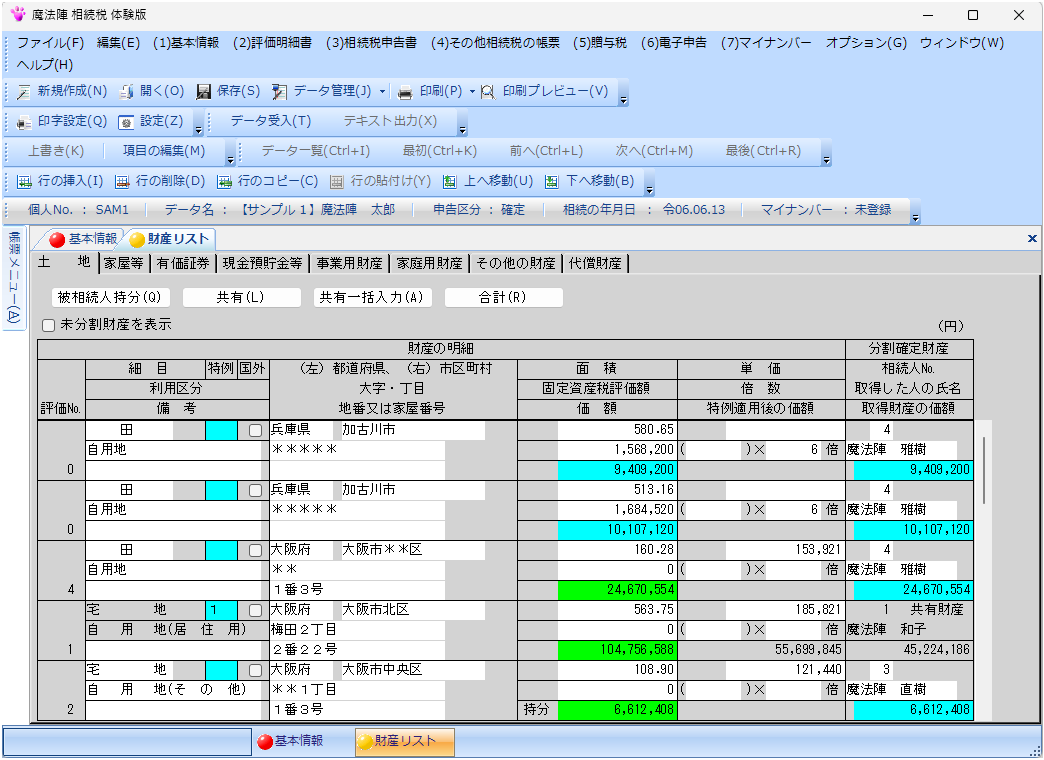Toggle the 未分割財産を表示 checkbox

[x=46, y=324]
